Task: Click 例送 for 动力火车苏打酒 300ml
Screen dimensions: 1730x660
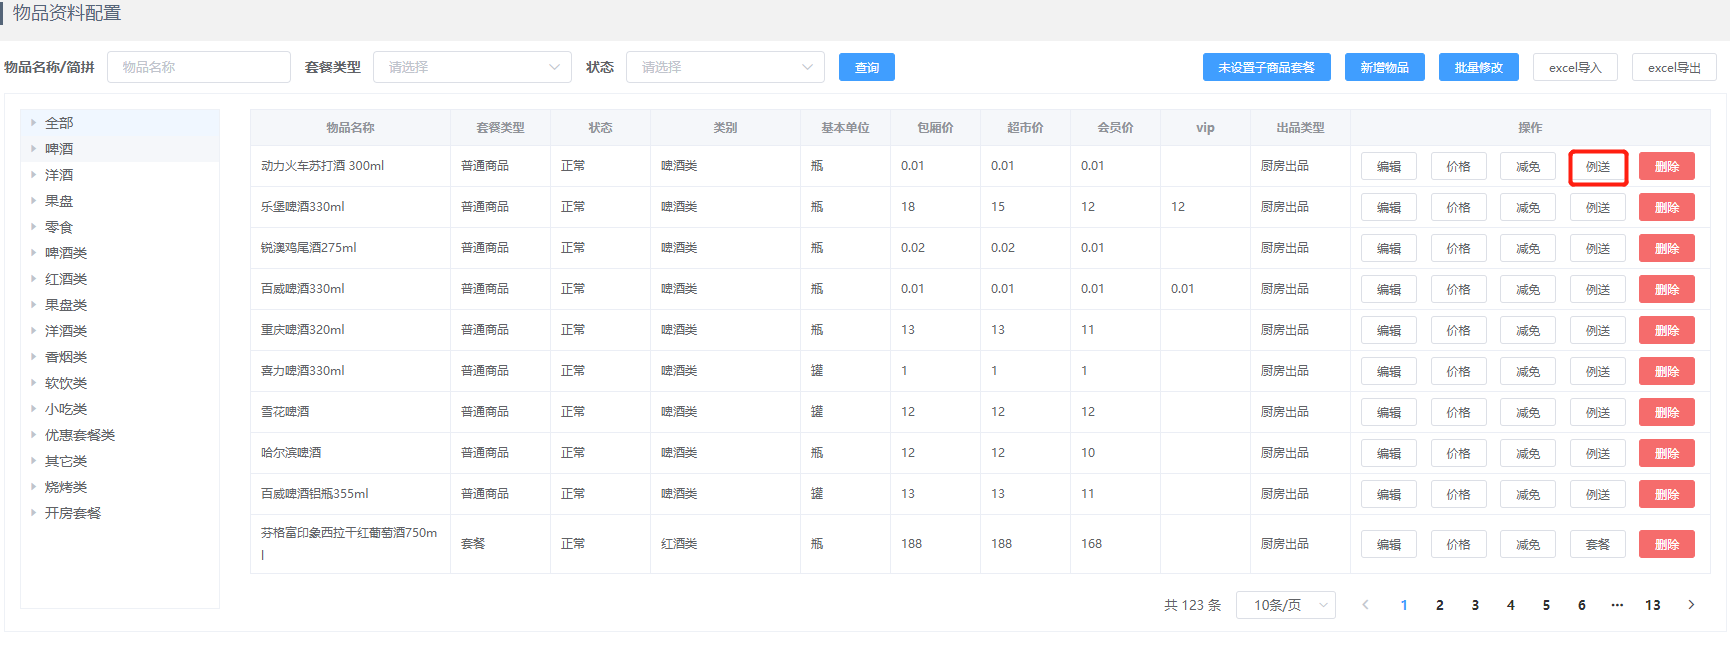Action: (x=1598, y=167)
